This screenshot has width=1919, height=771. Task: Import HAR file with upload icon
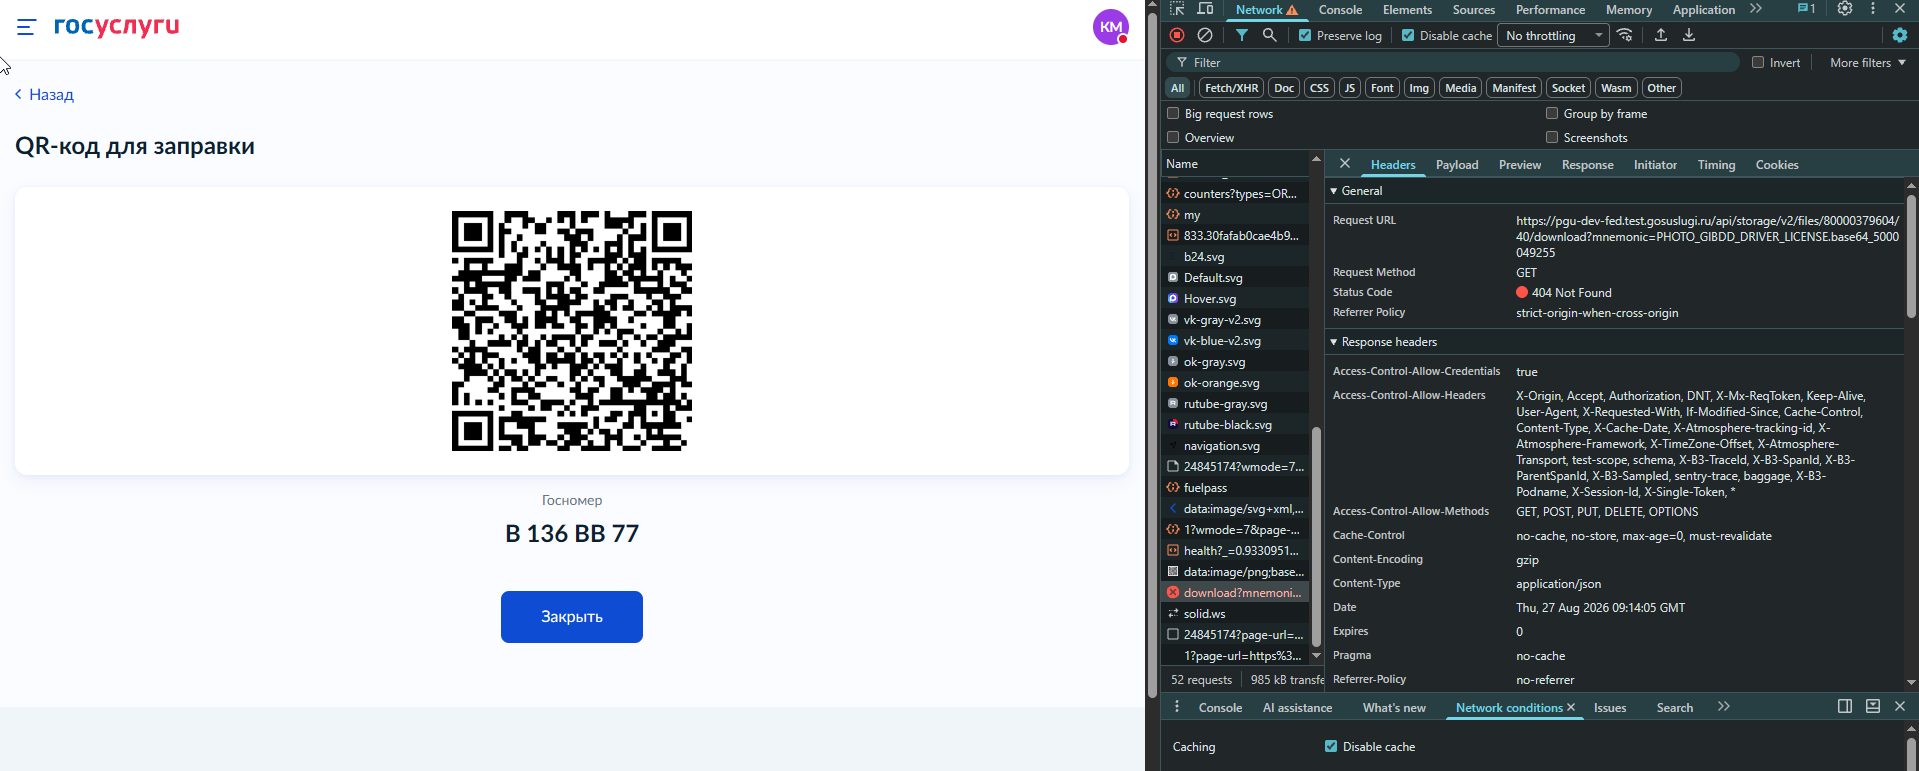coord(1661,35)
